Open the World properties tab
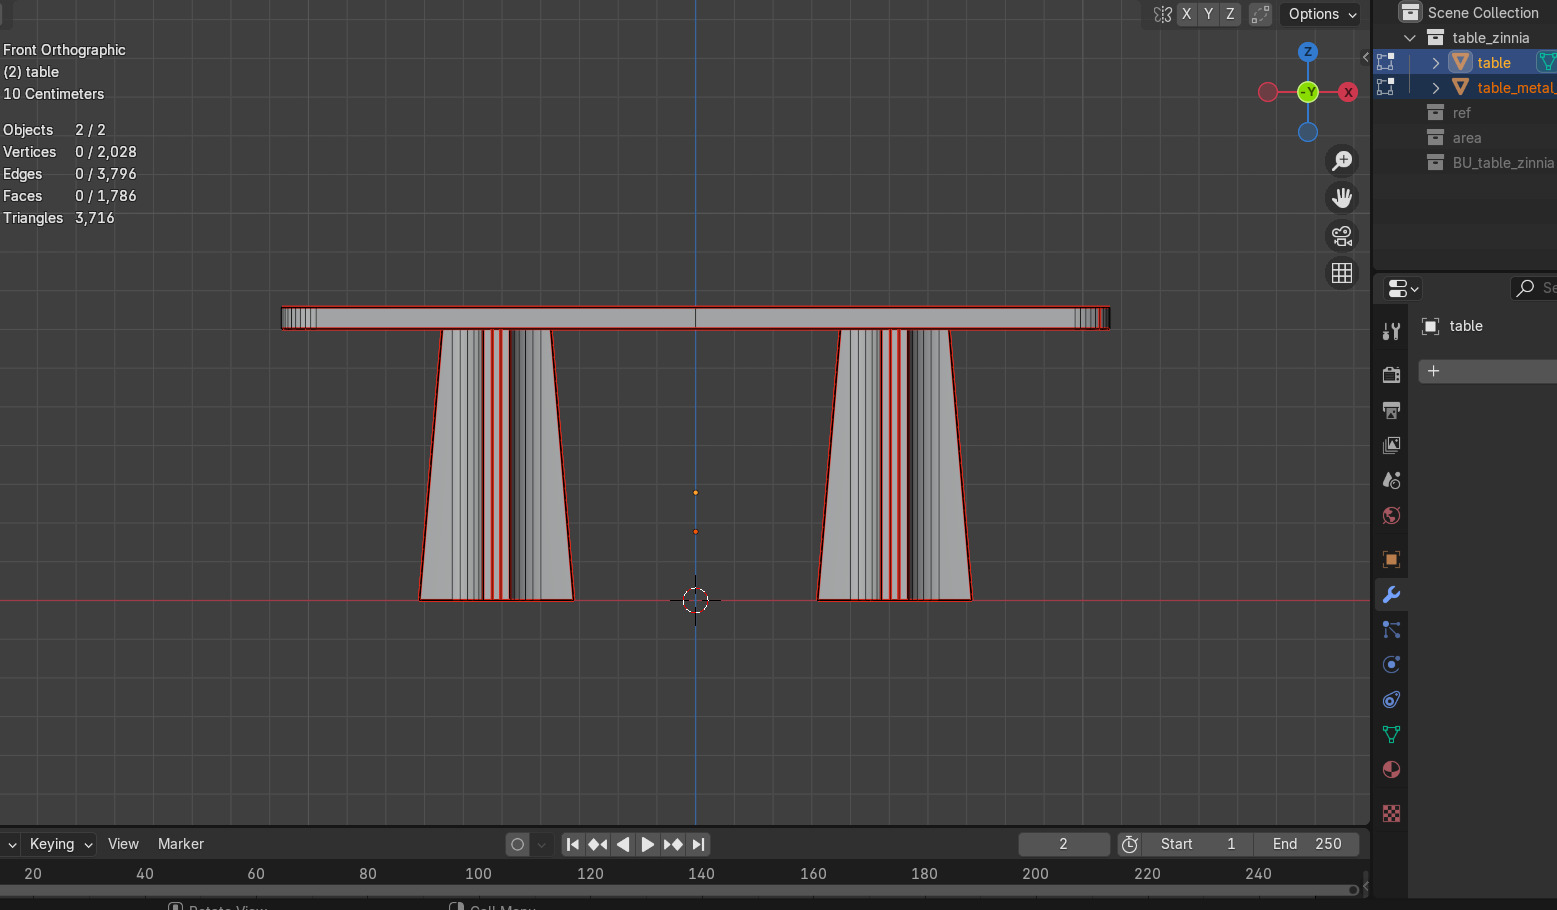 click(1391, 515)
